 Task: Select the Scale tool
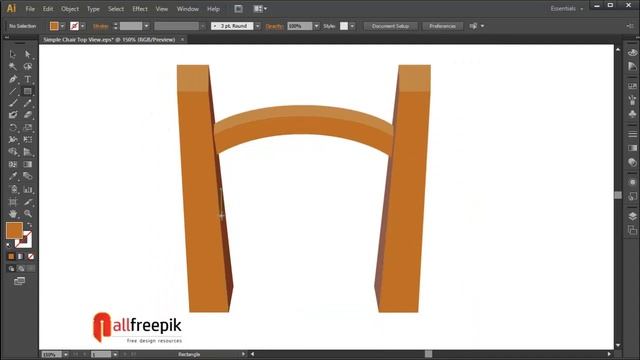click(28, 127)
